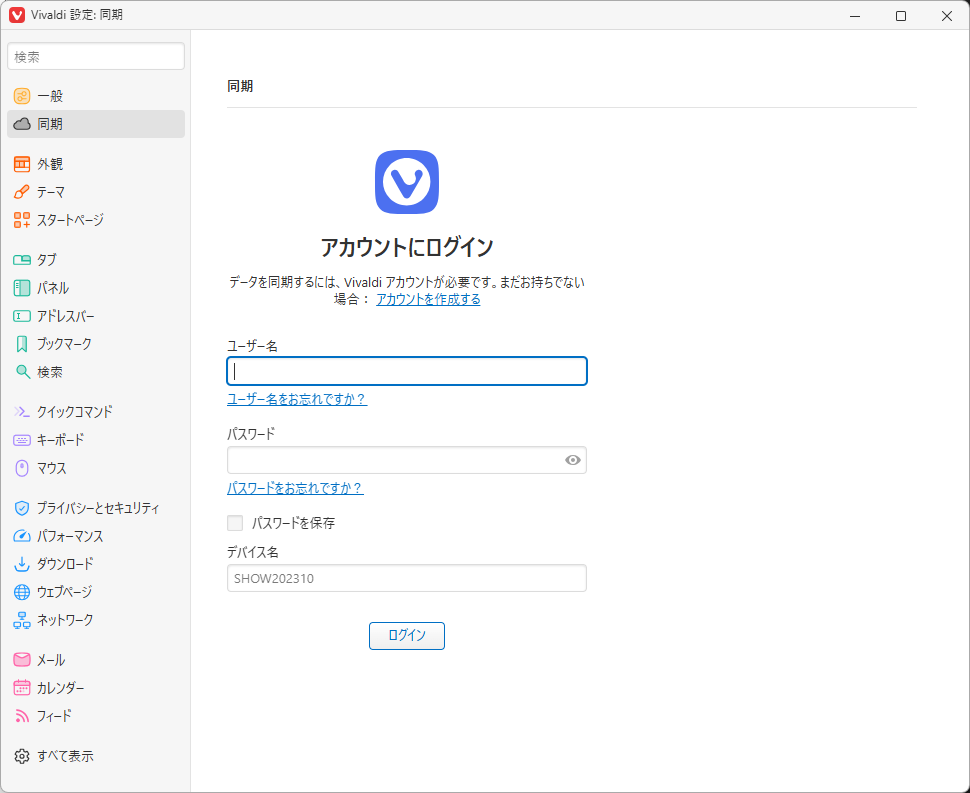Click the 外観 appearance icon
Viewport: 970px width, 793px height.
(22, 164)
